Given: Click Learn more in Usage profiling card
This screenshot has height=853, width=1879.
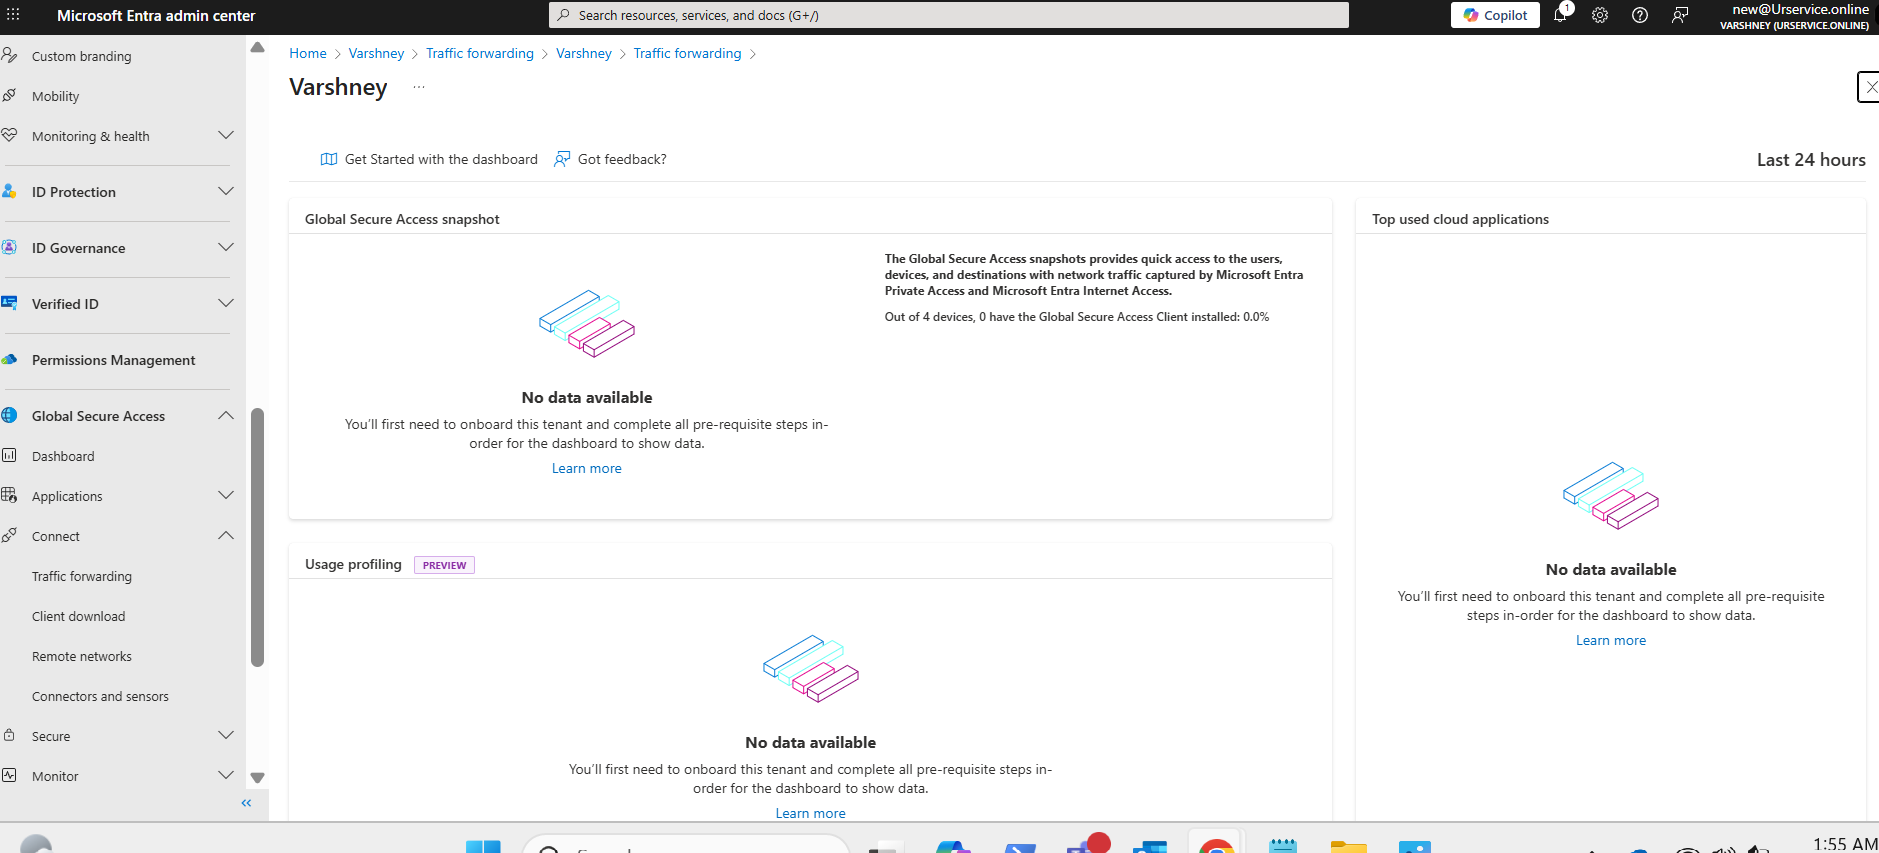Looking at the screenshot, I should [811, 813].
